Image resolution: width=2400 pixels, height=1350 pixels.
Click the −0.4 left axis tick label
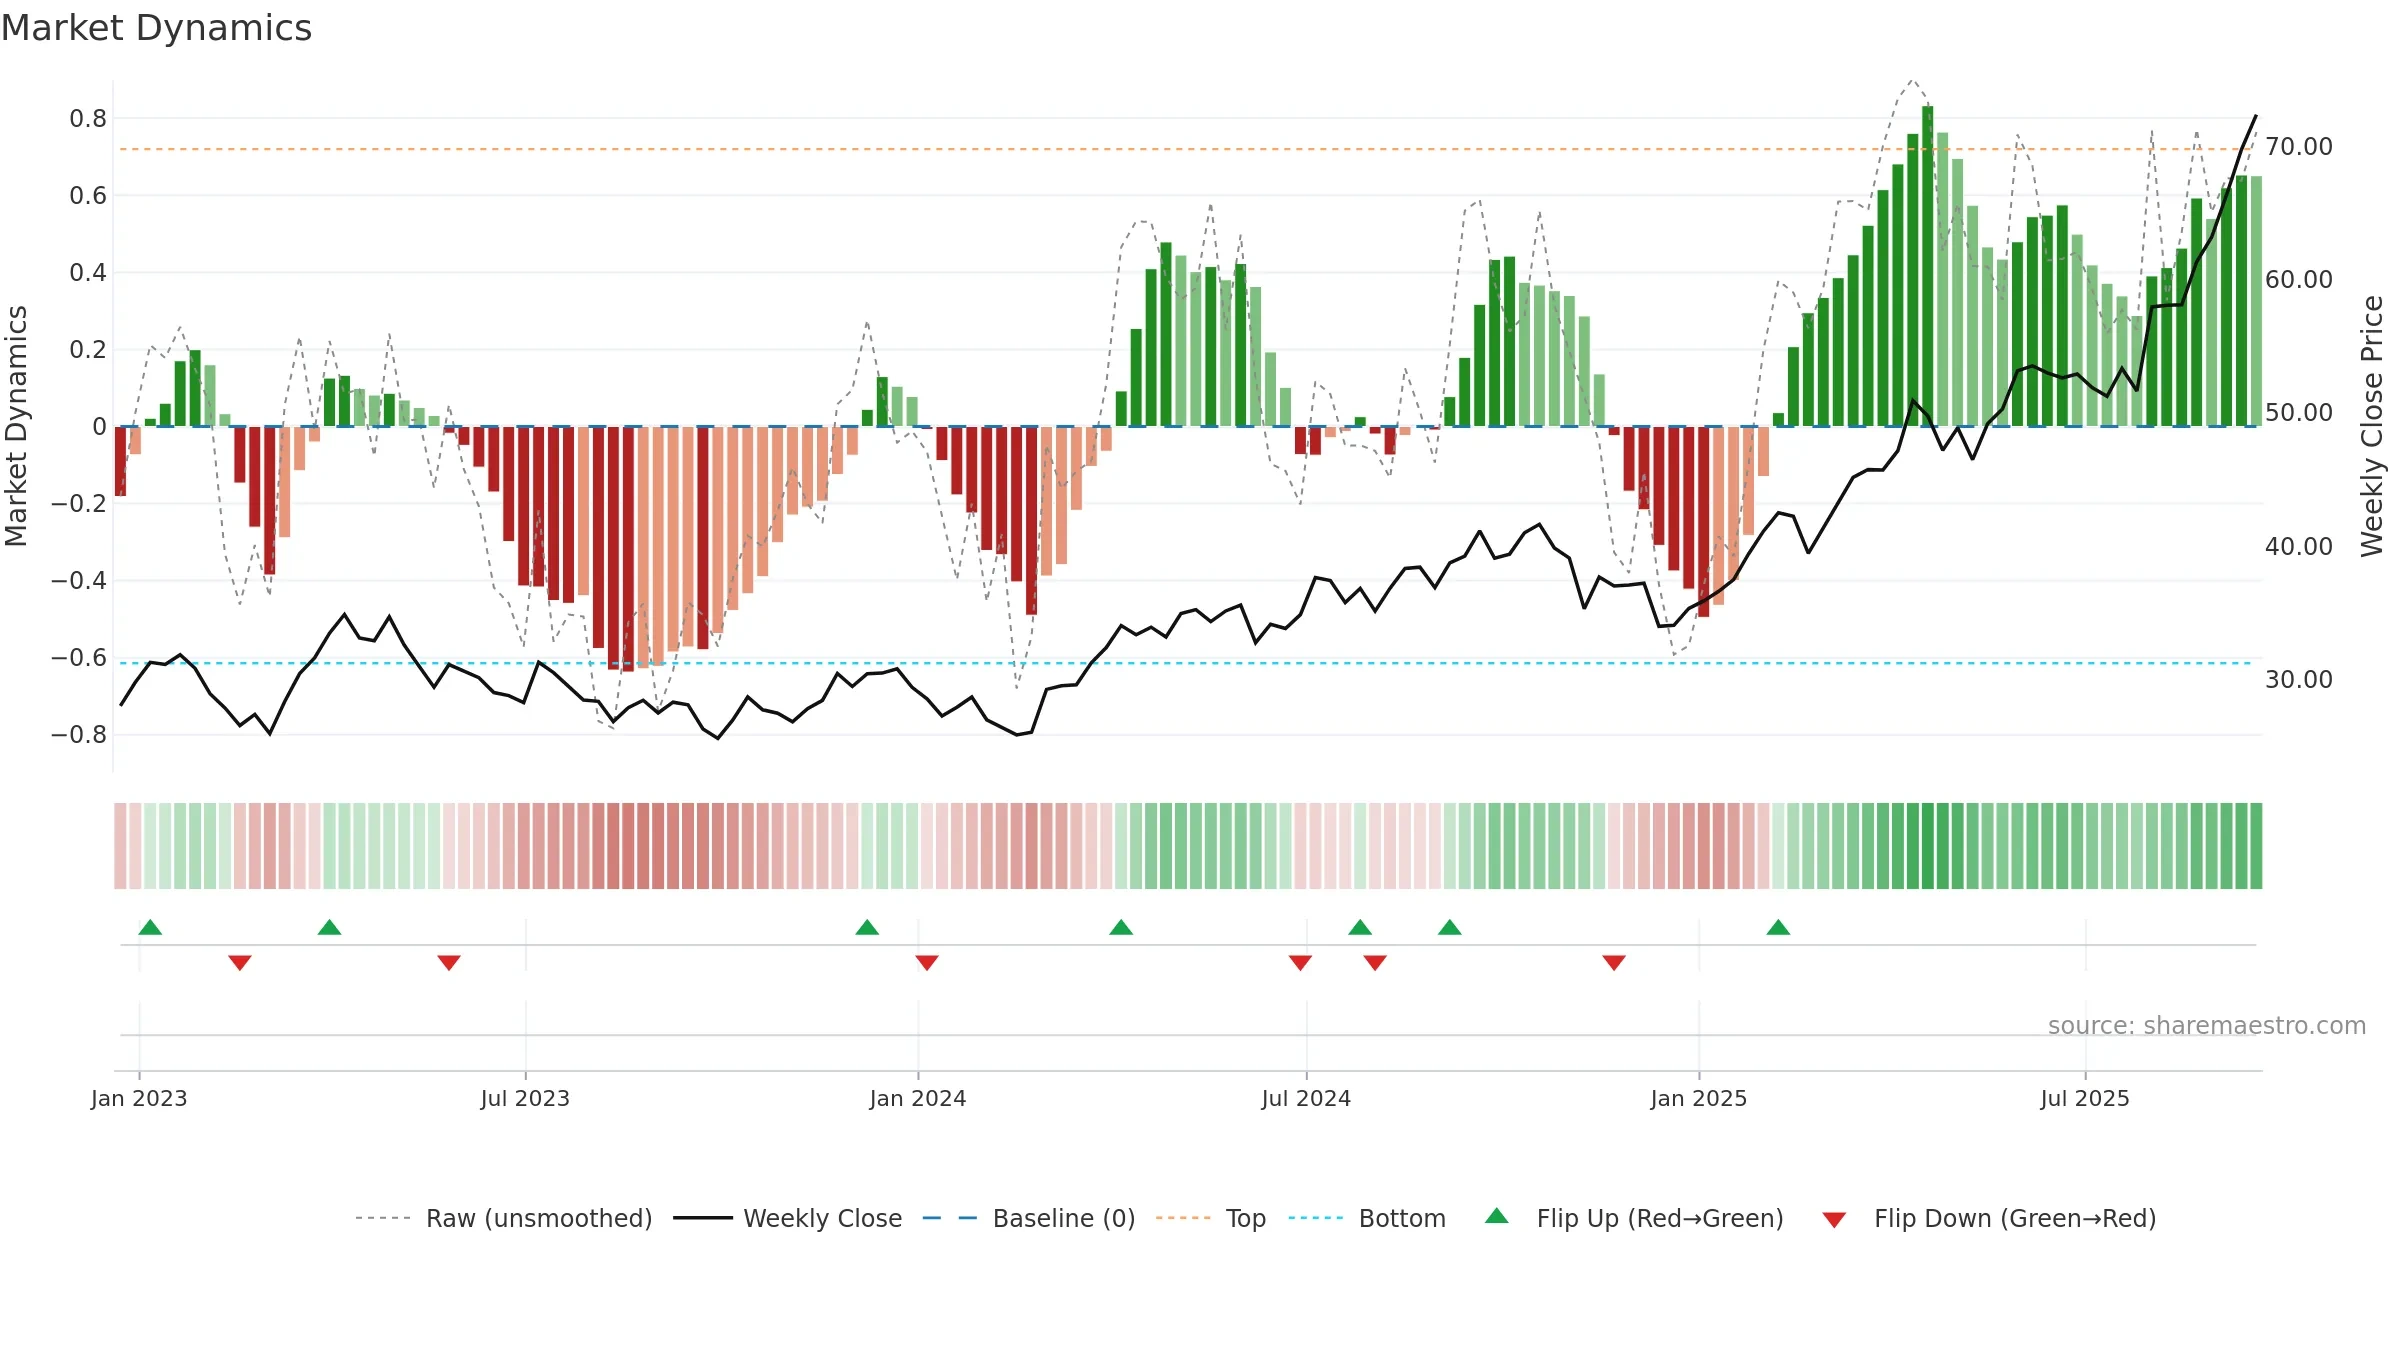pos(79,581)
